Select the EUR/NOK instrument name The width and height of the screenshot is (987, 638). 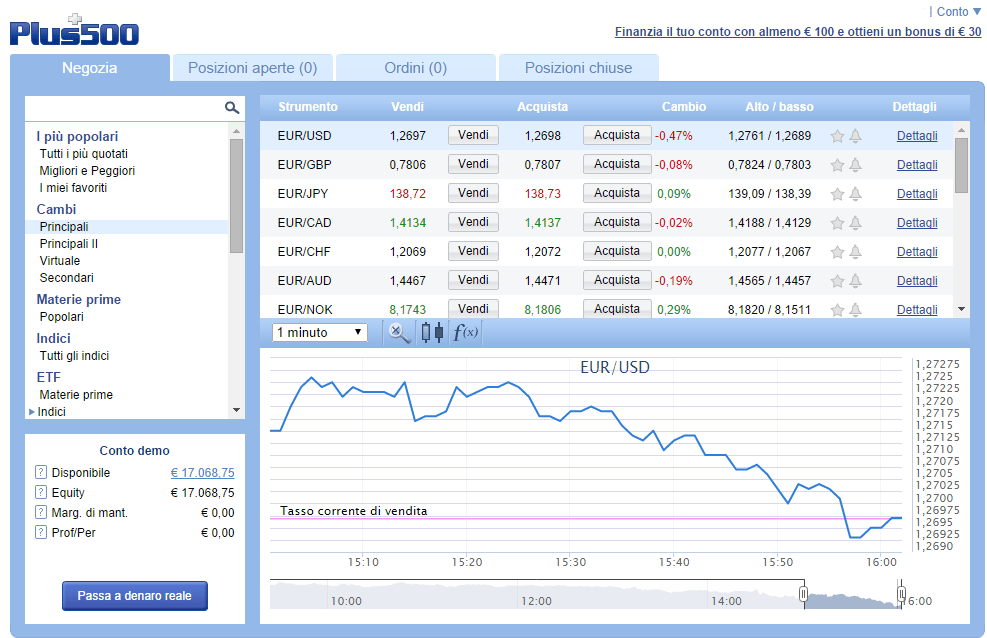[x=305, y=310]
